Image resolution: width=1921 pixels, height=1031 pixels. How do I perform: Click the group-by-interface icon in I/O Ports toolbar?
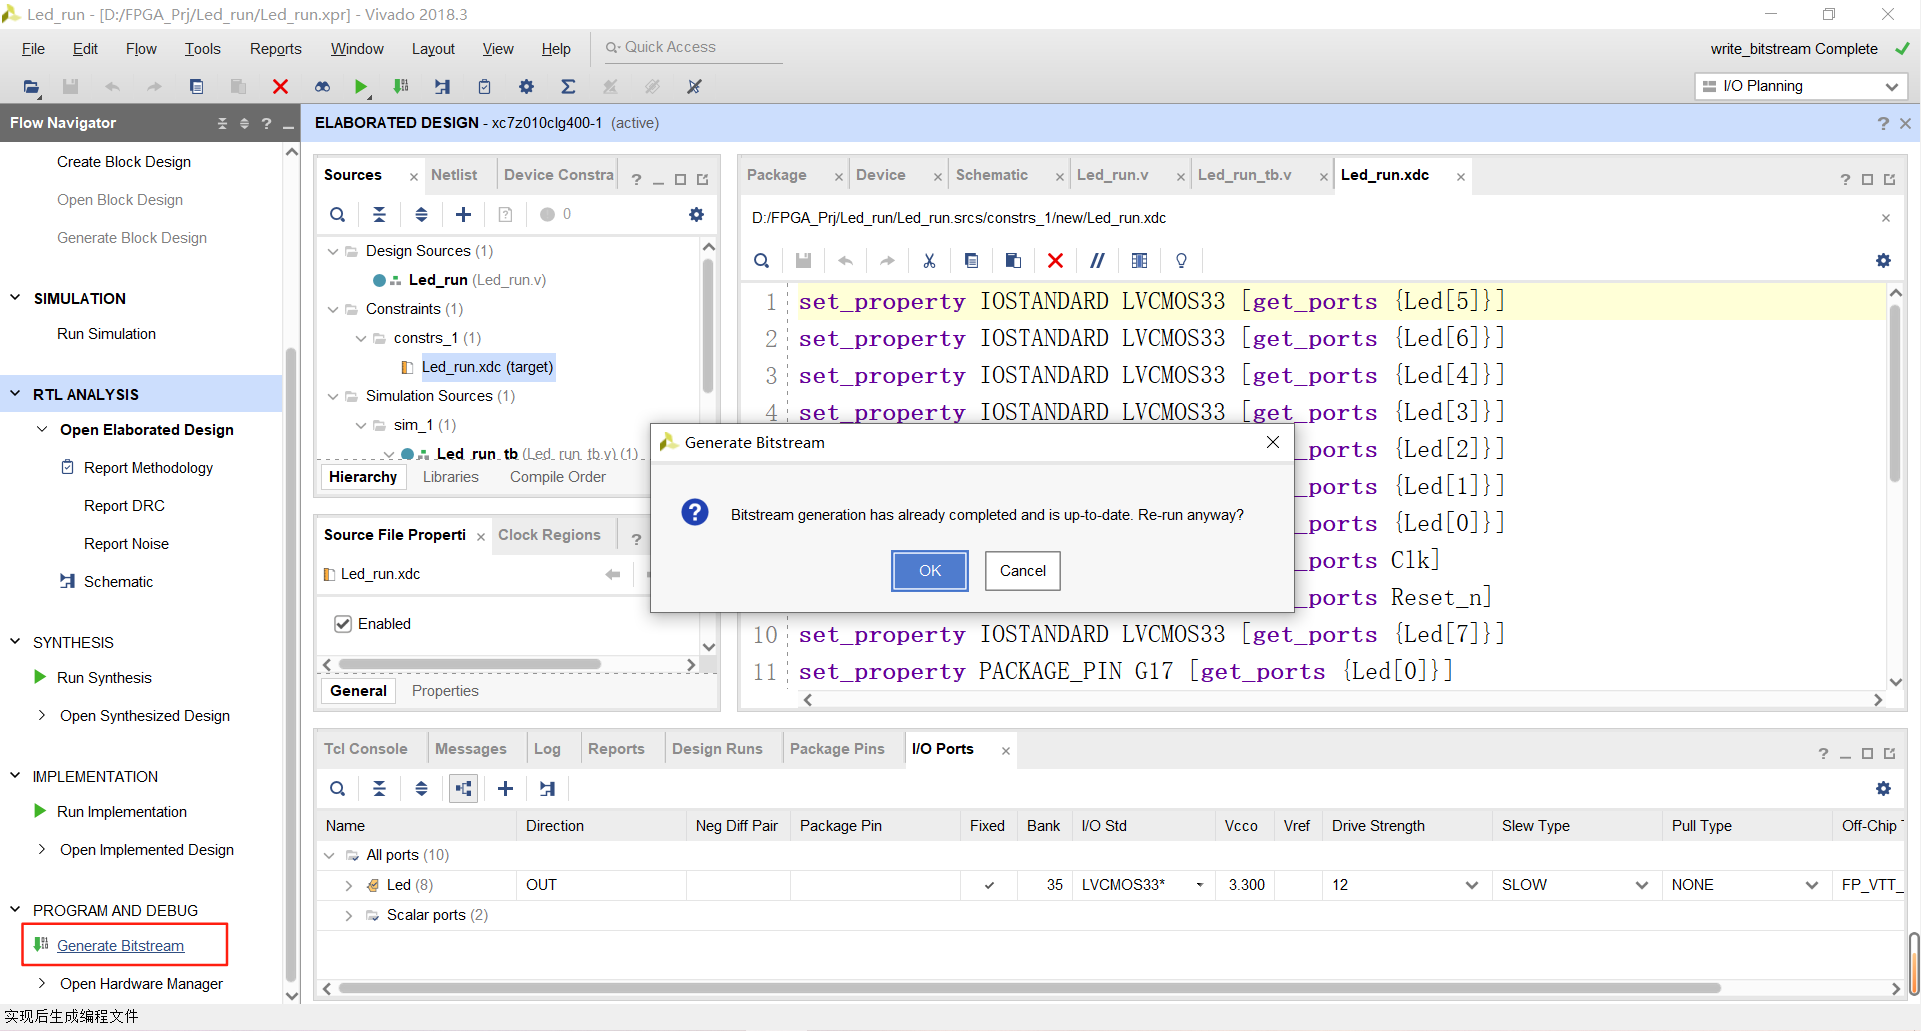tap(463, 789)
